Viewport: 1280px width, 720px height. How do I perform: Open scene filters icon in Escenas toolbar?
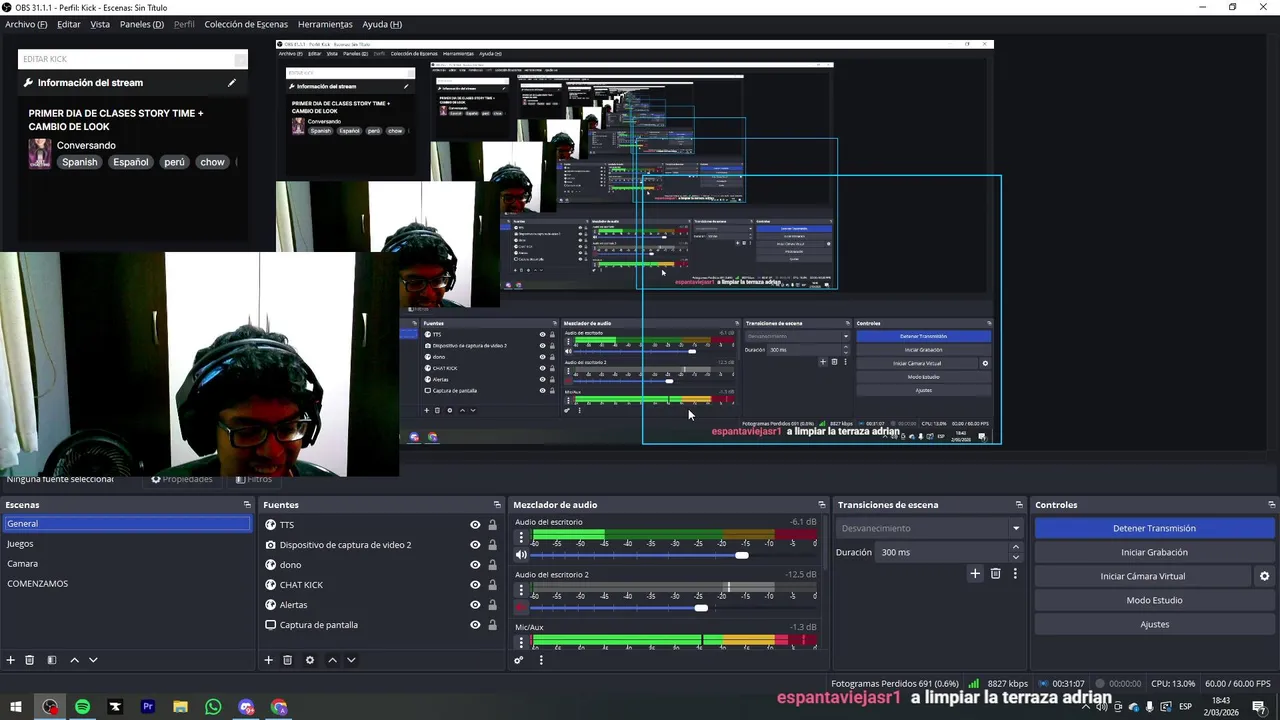click(52, 660)
